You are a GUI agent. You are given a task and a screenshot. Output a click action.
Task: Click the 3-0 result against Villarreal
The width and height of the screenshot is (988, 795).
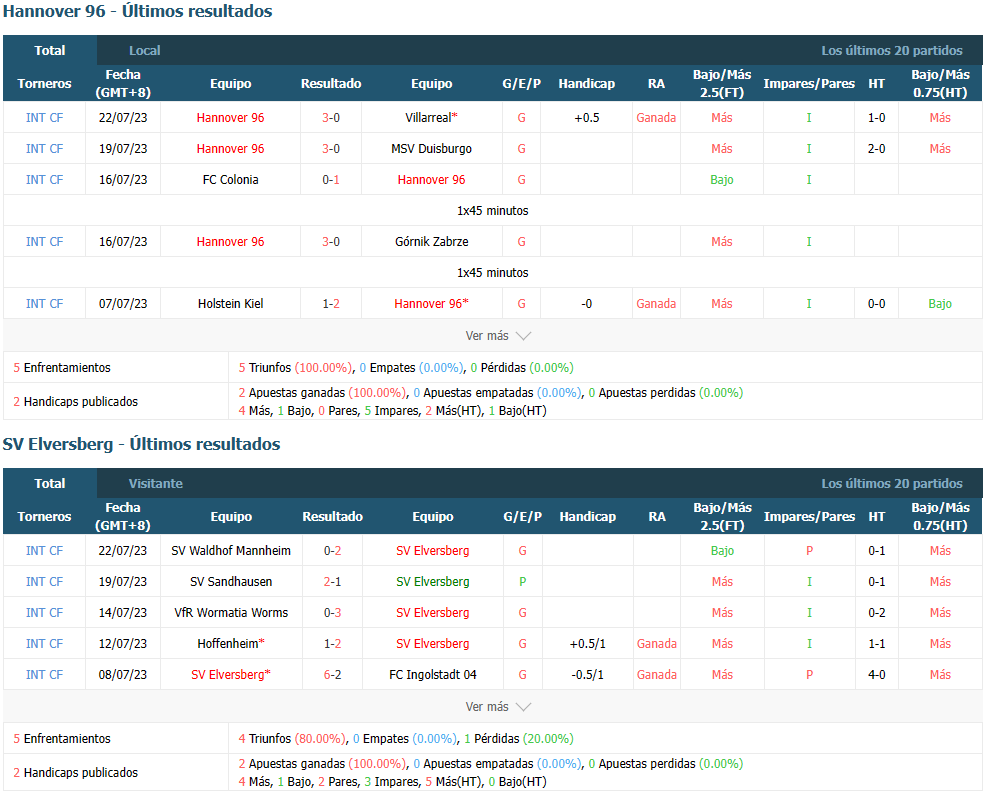tap(331, 118)
